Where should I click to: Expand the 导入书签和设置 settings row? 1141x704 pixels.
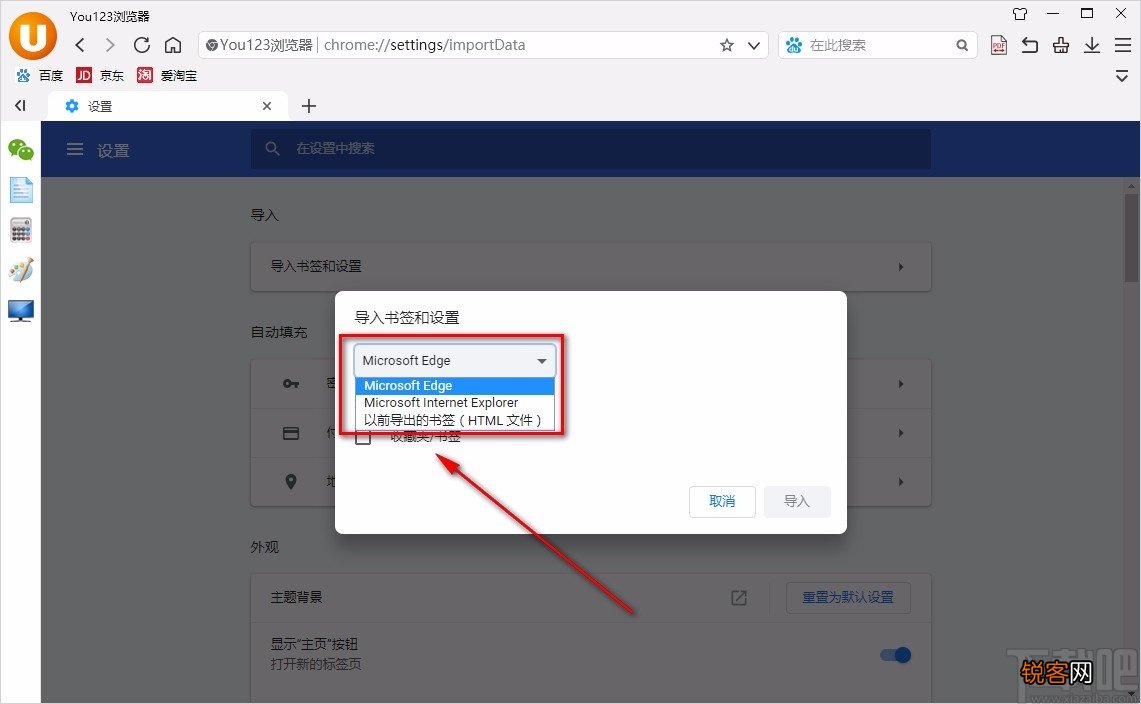[590, 266]
